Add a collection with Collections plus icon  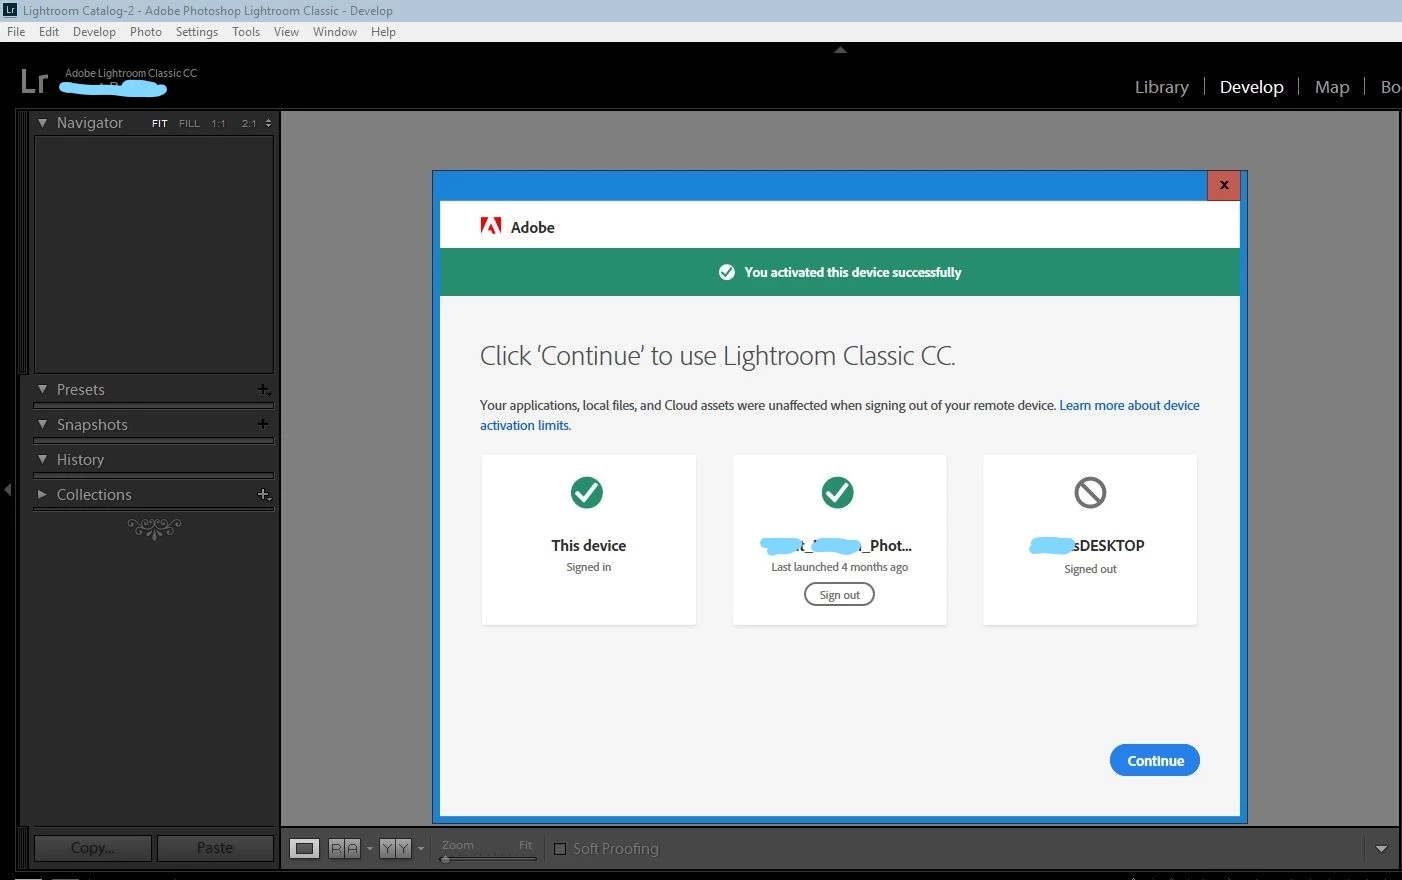tap(263, 494)
